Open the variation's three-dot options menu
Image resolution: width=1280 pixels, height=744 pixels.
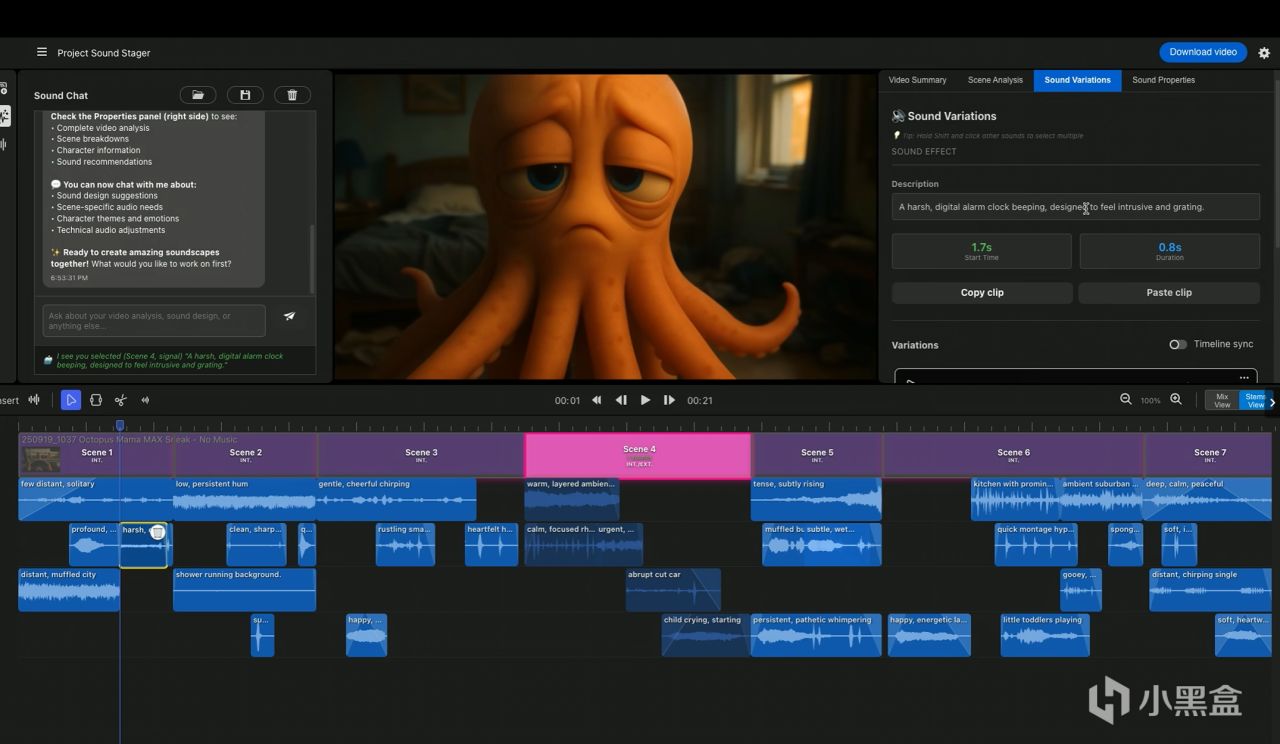click(1244, 378)
